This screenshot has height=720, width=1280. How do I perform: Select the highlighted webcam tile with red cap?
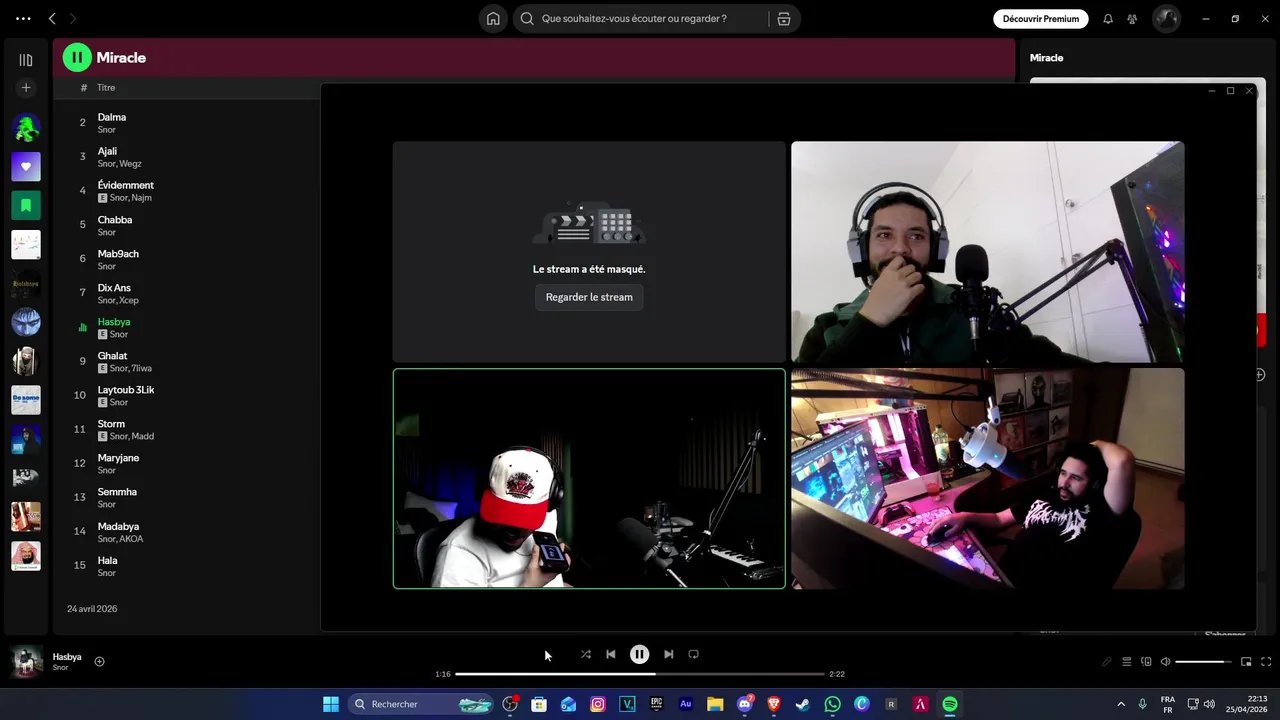[x=589, y=479]
